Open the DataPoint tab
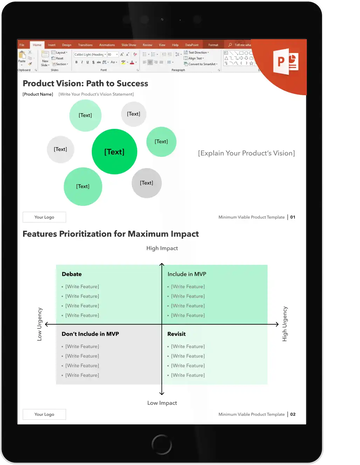The width and height of the screenshot is (360, 465). coord(192,45)
